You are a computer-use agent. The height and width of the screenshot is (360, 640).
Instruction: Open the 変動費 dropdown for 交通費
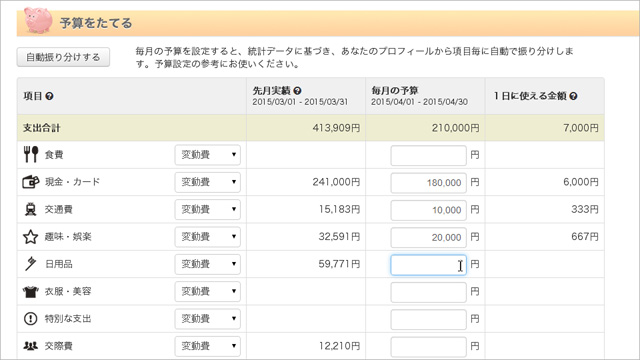(208, 209)
